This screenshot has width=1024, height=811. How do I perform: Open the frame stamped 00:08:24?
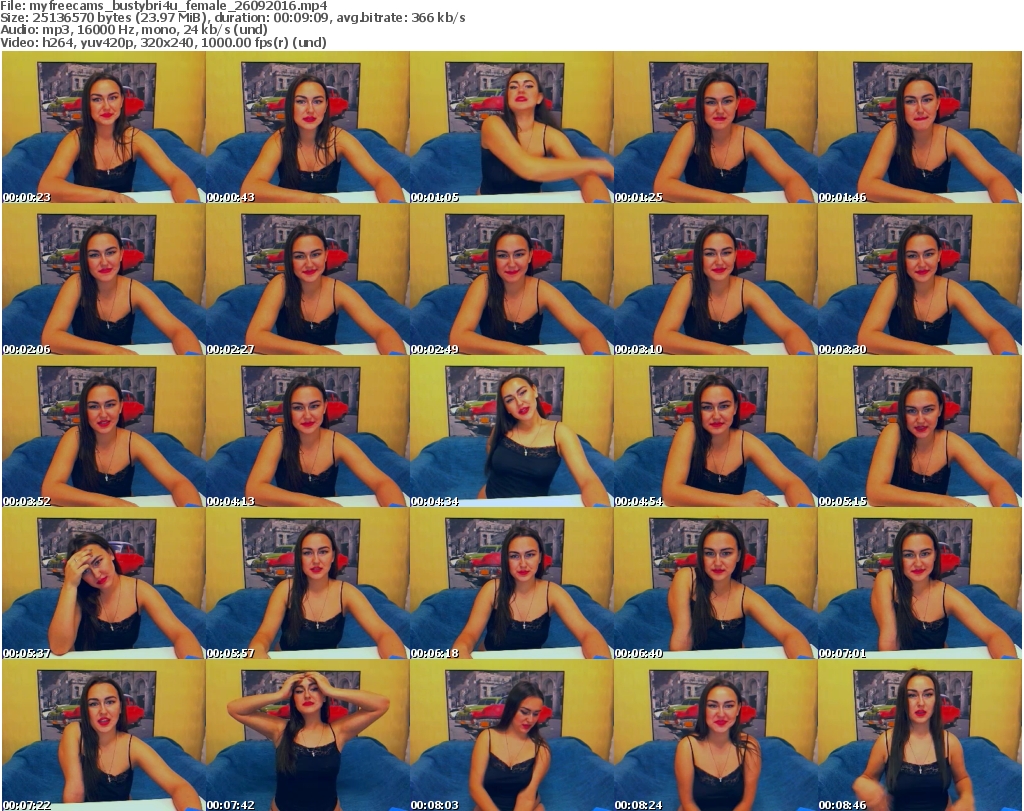coord(715,735)
